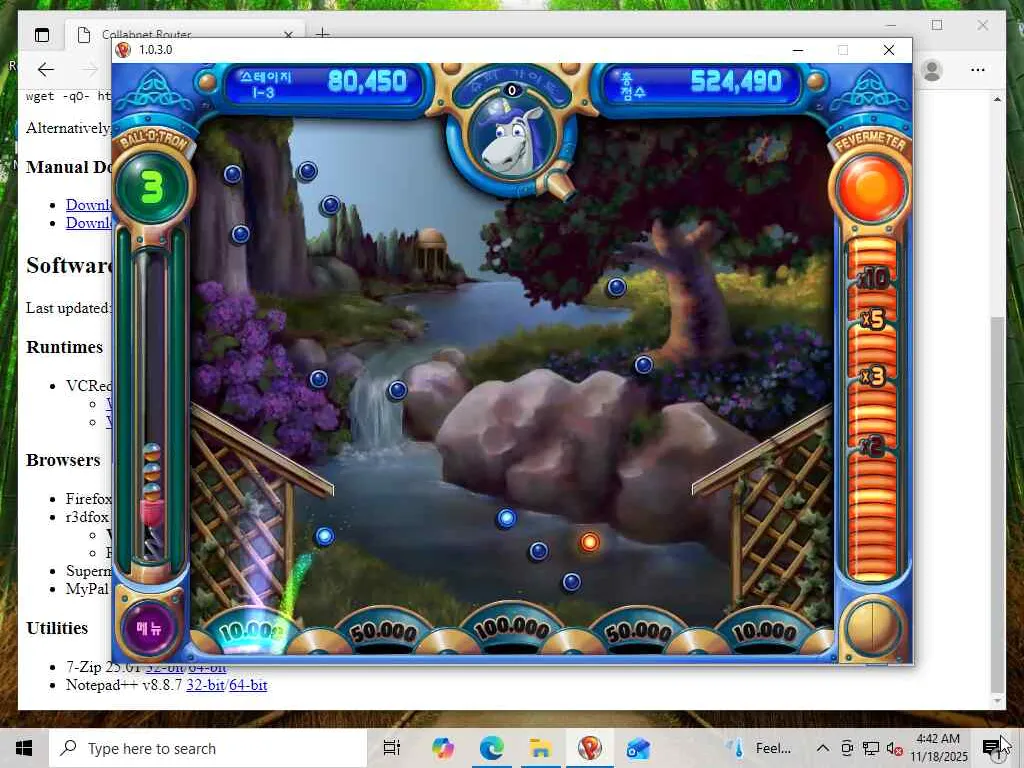The width and height of the screenshot is (1024, 768).
Task: Click the green Ball-O-Tron ball counter
Action: pyautogui.click(x=152, y=188)
